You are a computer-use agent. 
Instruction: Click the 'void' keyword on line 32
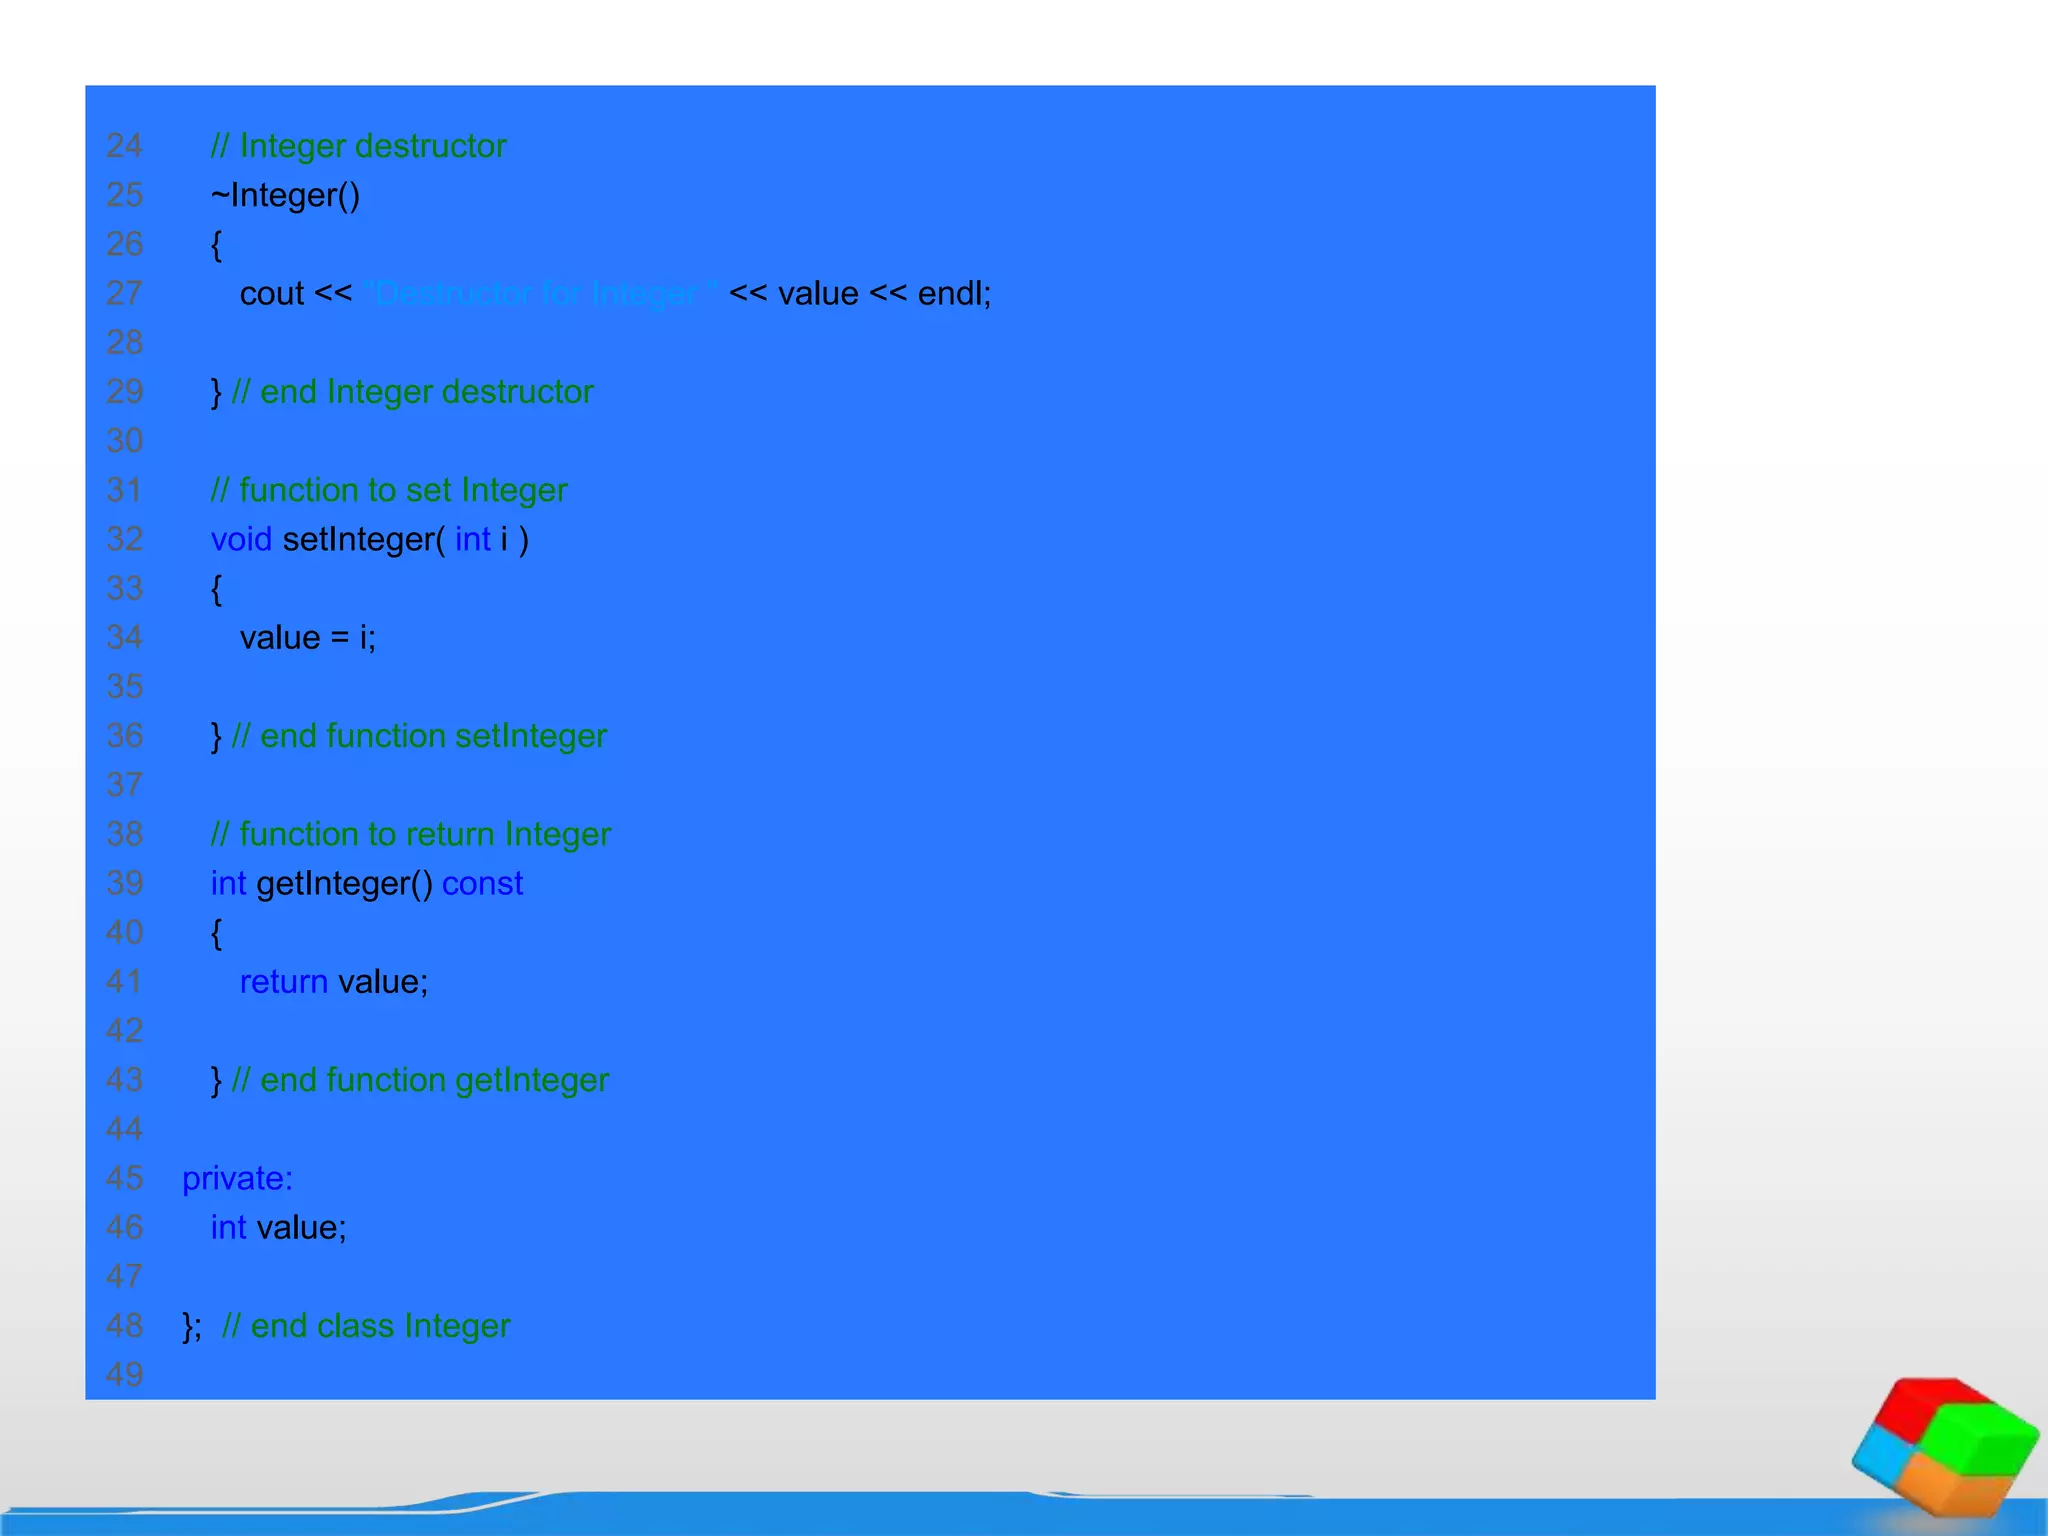click(x=241, y=540)
